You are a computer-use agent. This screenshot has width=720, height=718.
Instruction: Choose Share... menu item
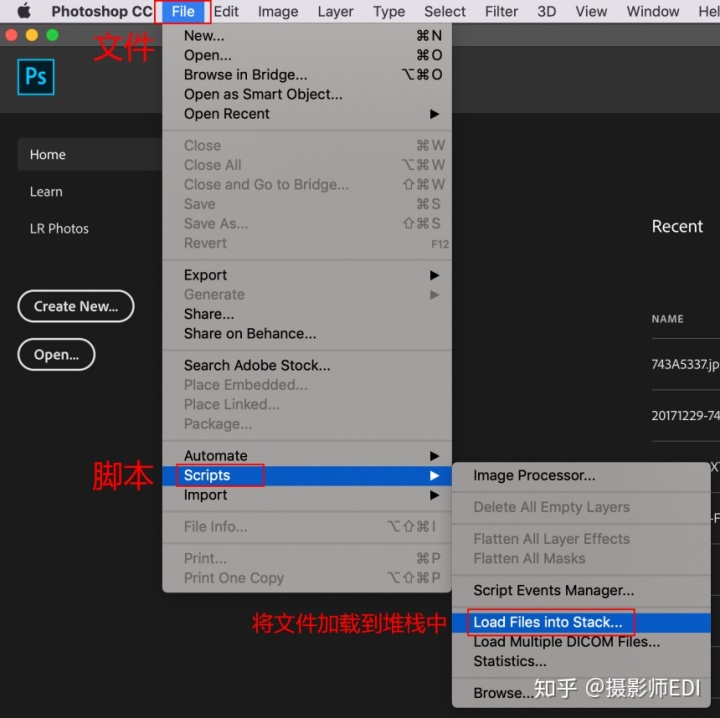click(307, 314)
